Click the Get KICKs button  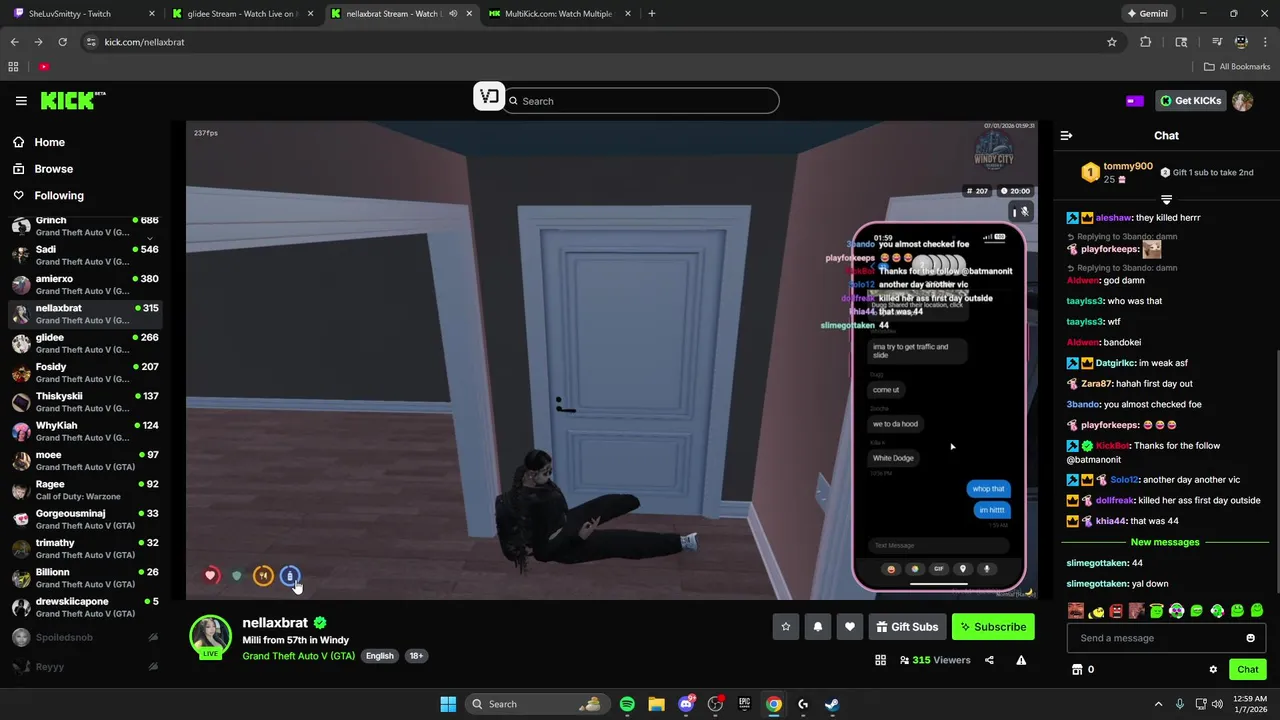(x=1191, y=101)
